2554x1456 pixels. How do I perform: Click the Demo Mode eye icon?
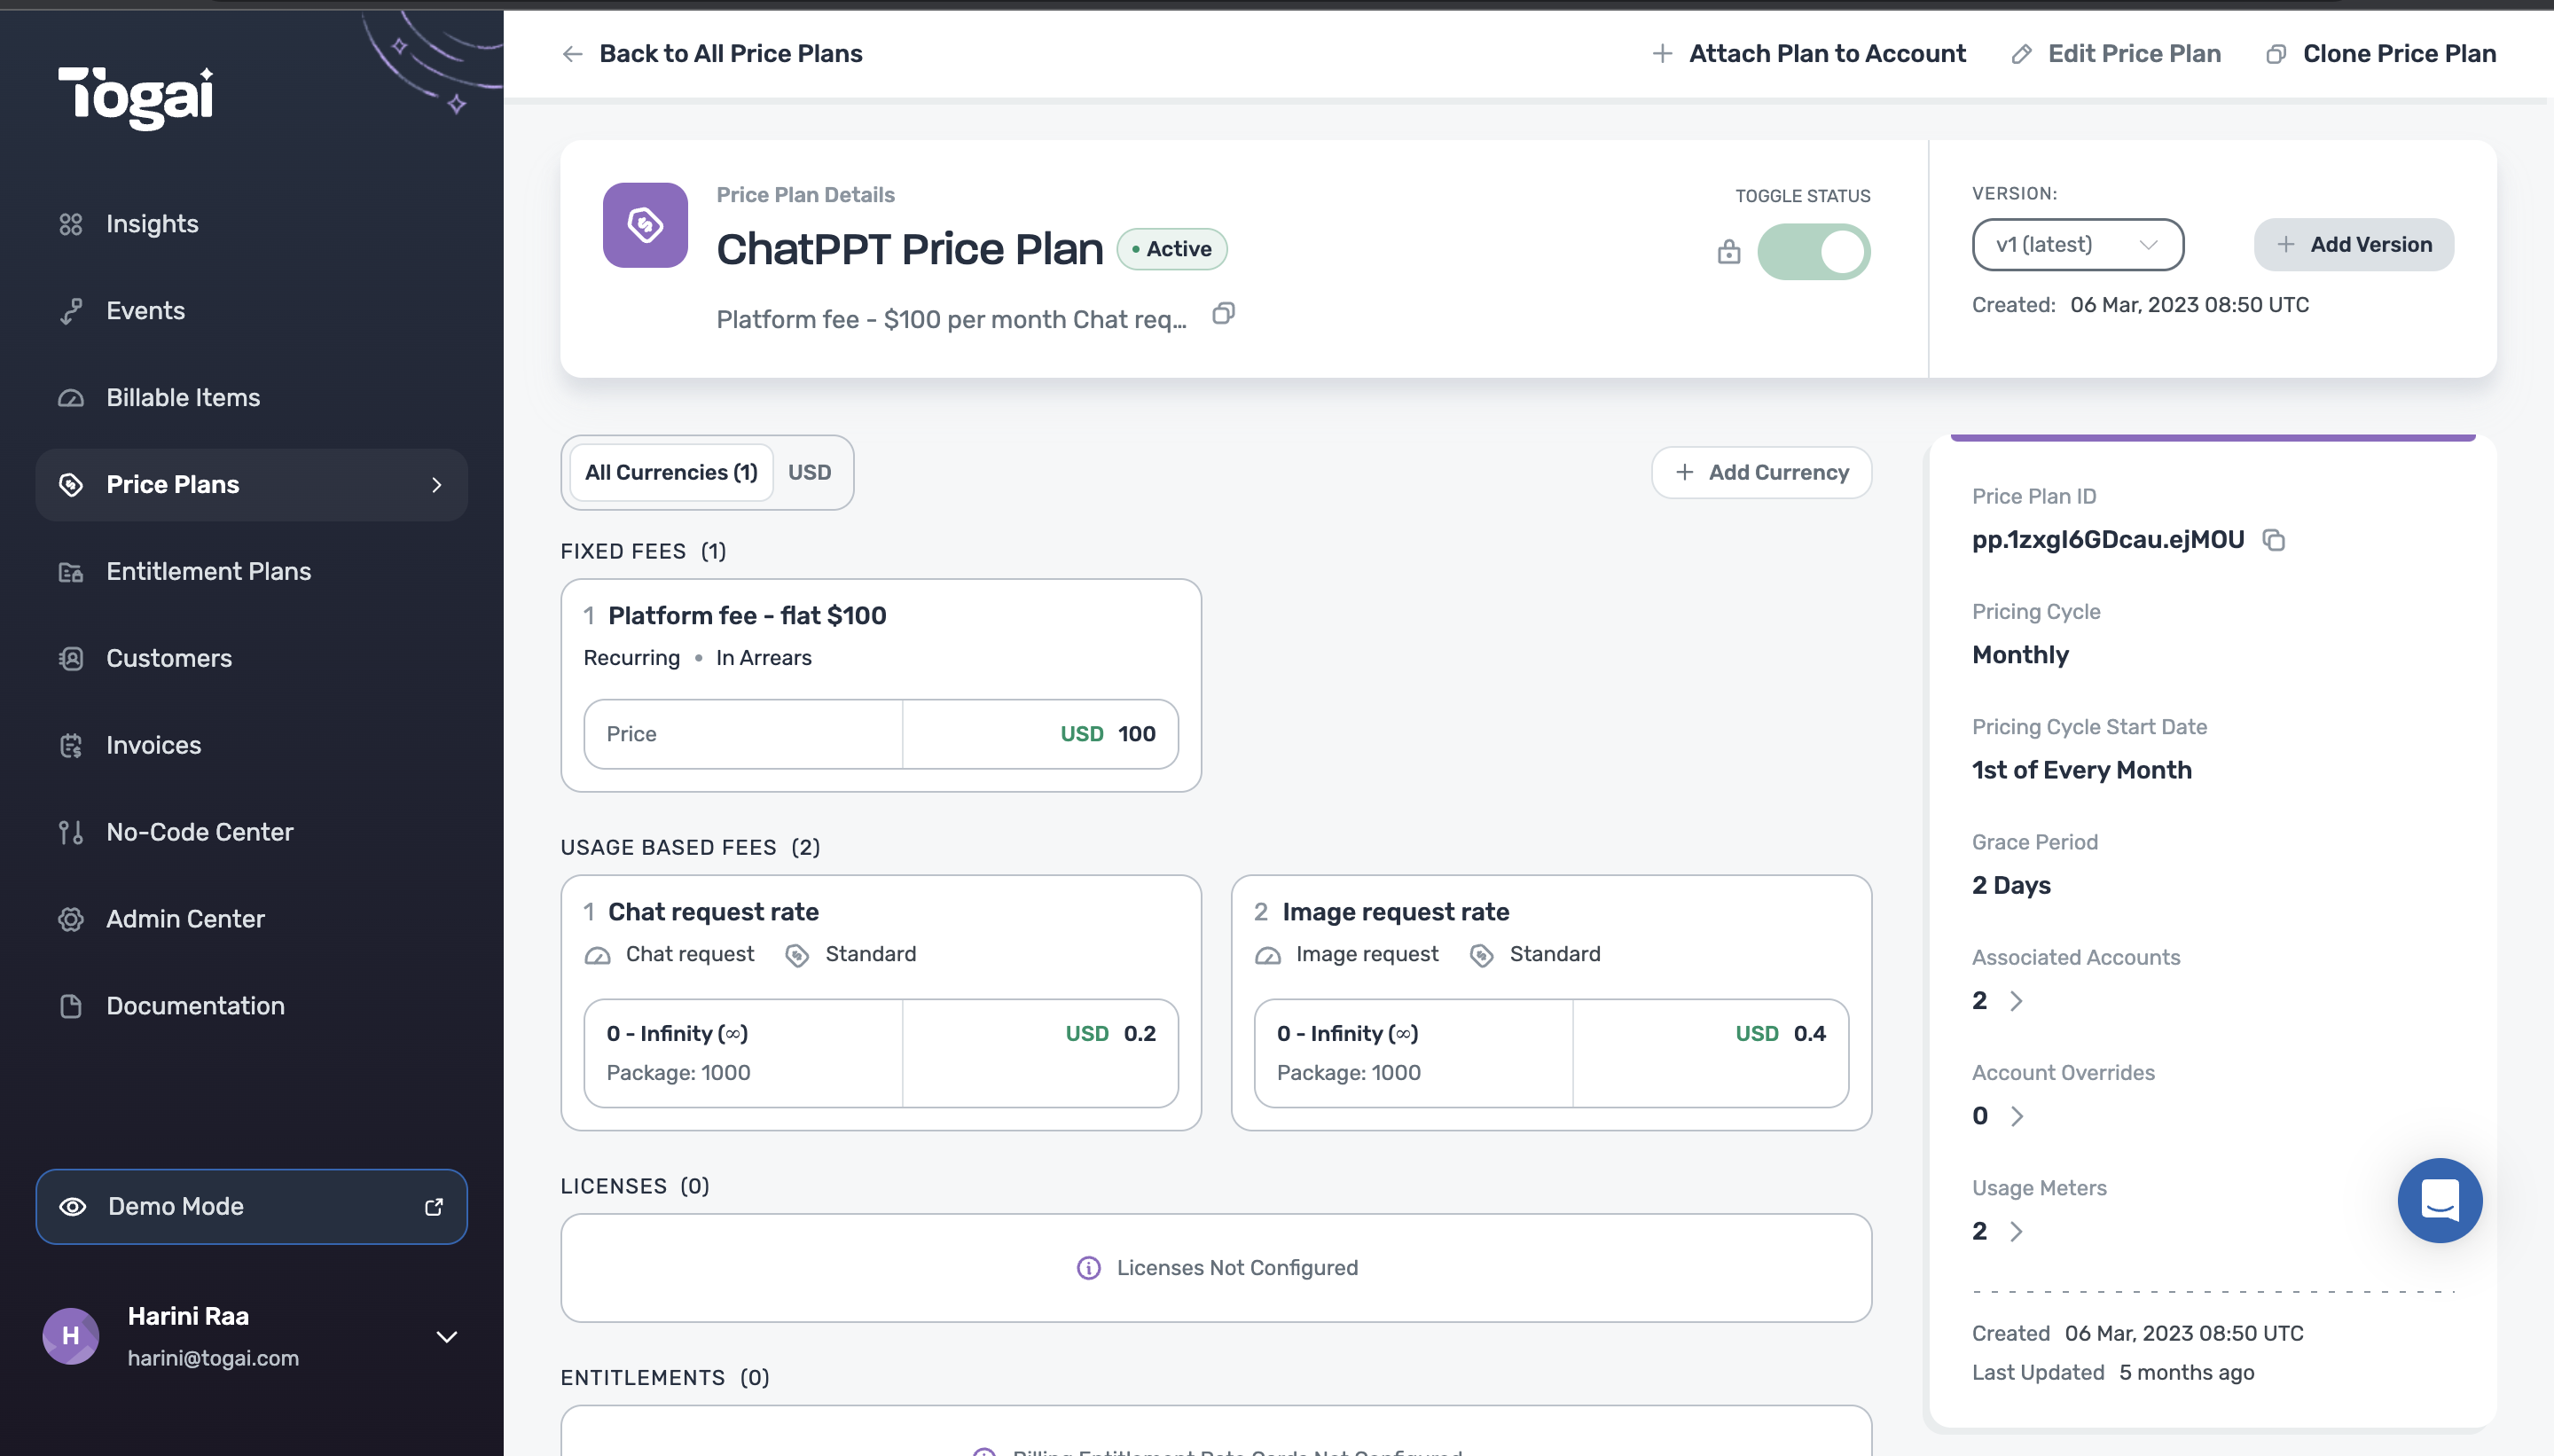click(x=72, y=1207)
